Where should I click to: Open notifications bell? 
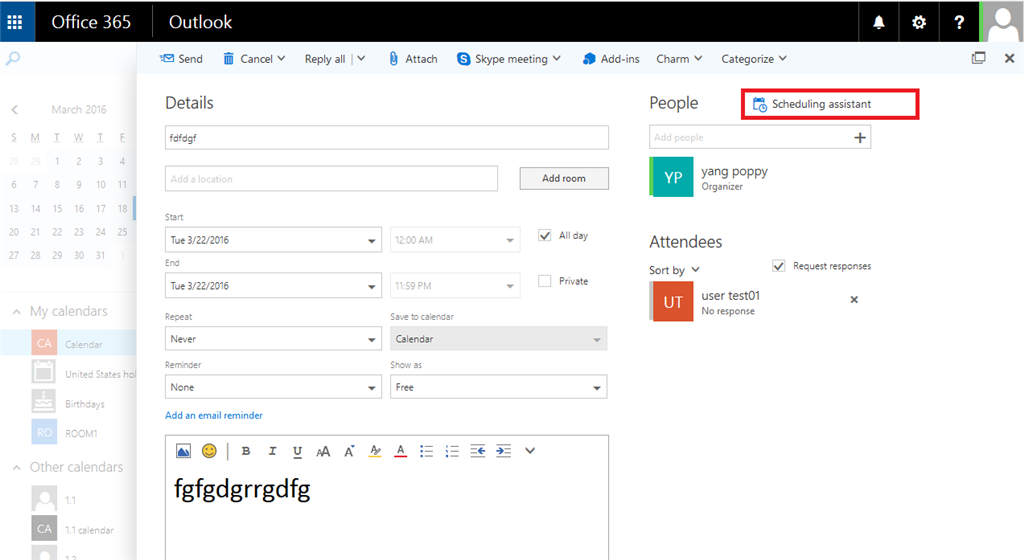point(878,22)
